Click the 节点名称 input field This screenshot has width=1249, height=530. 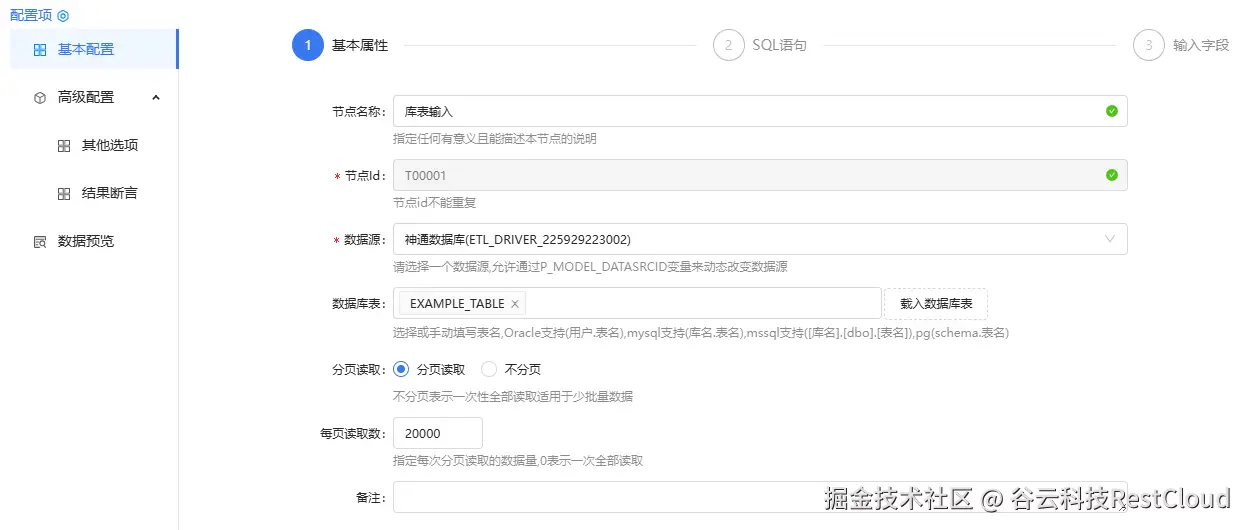(760, 111)
